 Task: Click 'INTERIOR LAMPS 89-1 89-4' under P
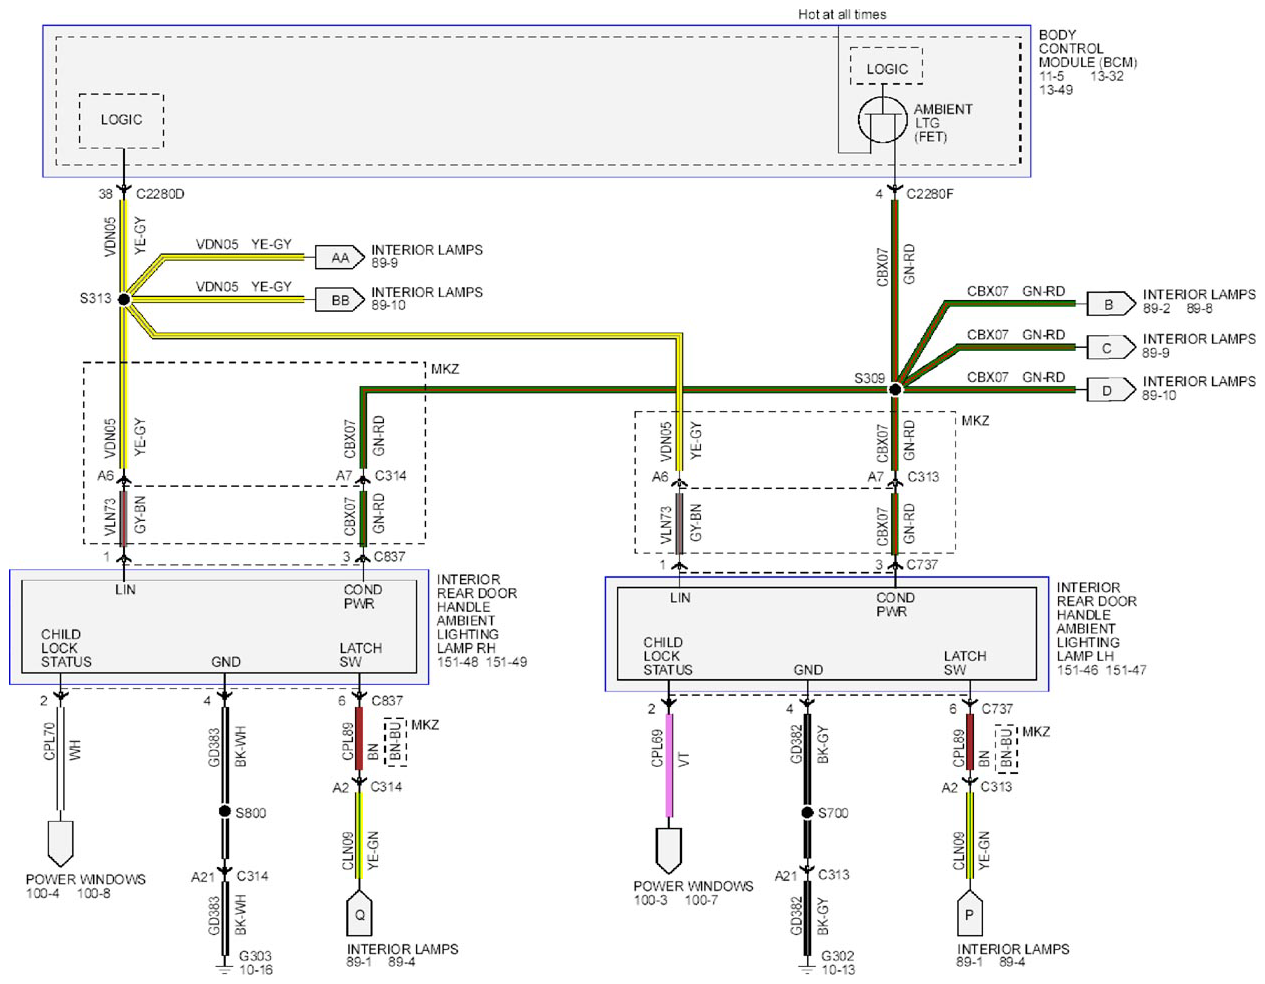[x=1013, y=955]
